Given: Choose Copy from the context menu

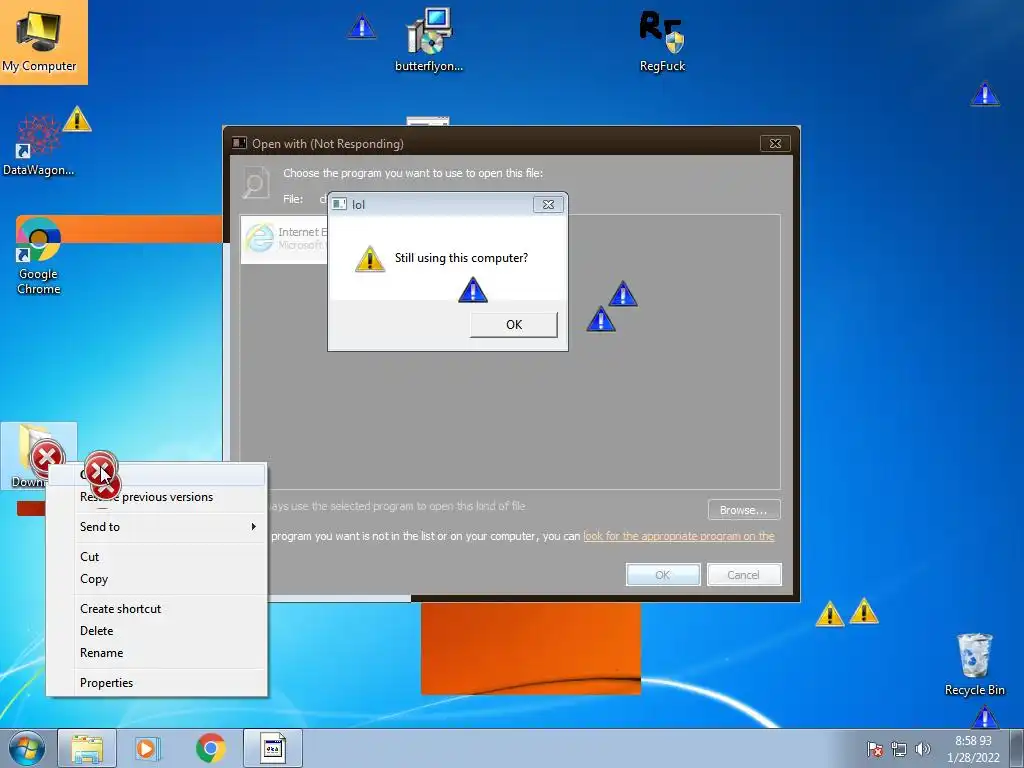Looking at the screenshot, I should coord(157,579).
